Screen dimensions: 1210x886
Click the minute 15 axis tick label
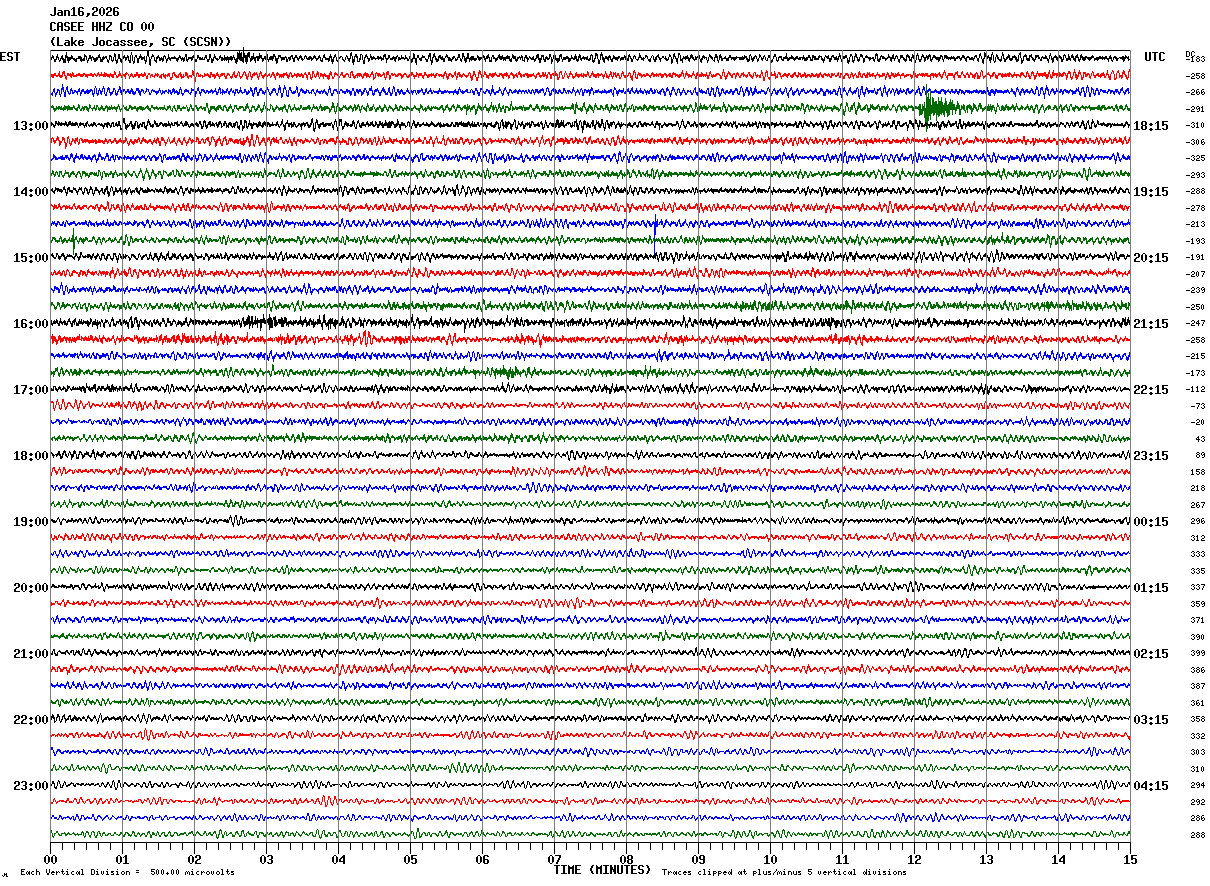pyautogui.click(x=1130, y=860)
